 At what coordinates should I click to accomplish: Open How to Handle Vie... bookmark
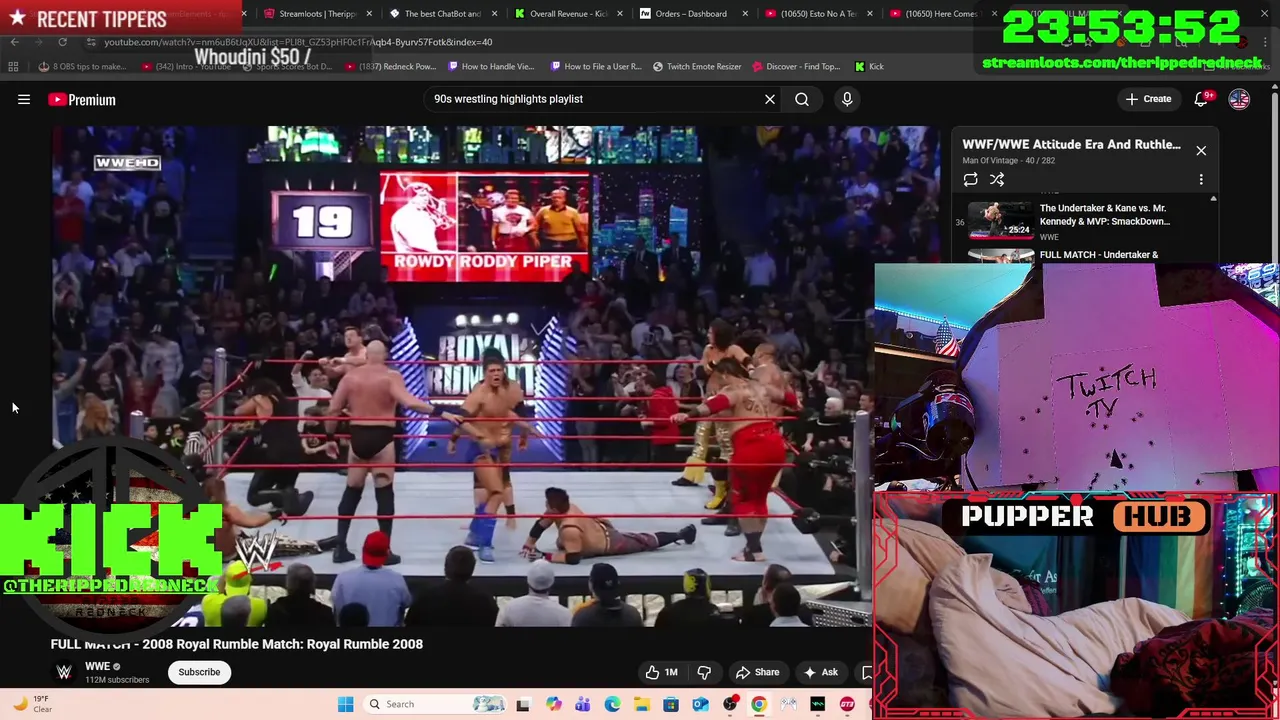click(492, 66)
